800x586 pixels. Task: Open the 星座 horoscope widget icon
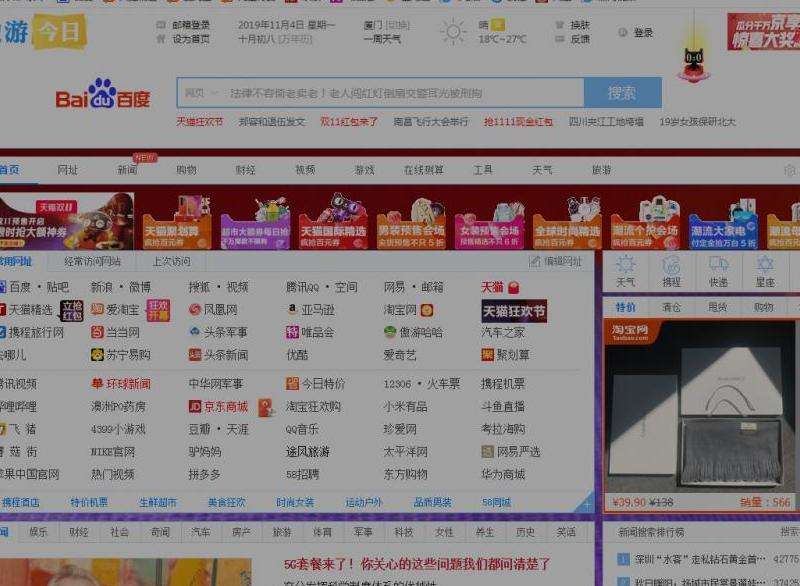pos(765,272)
